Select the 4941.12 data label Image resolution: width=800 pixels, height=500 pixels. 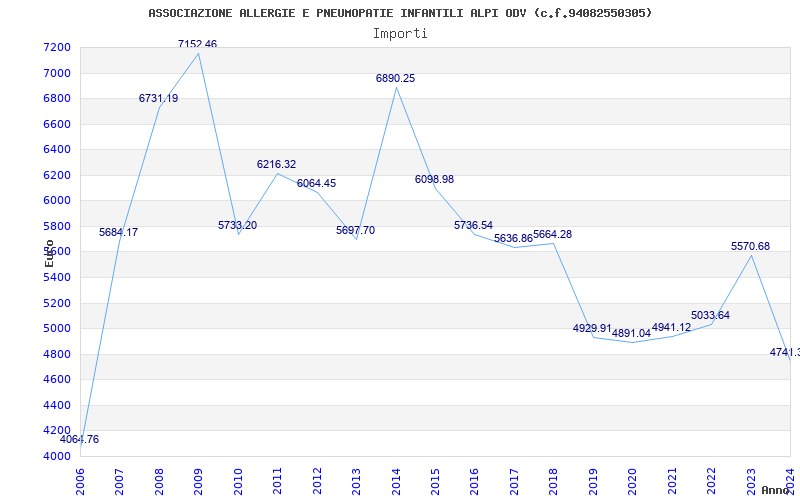(671, 328)
